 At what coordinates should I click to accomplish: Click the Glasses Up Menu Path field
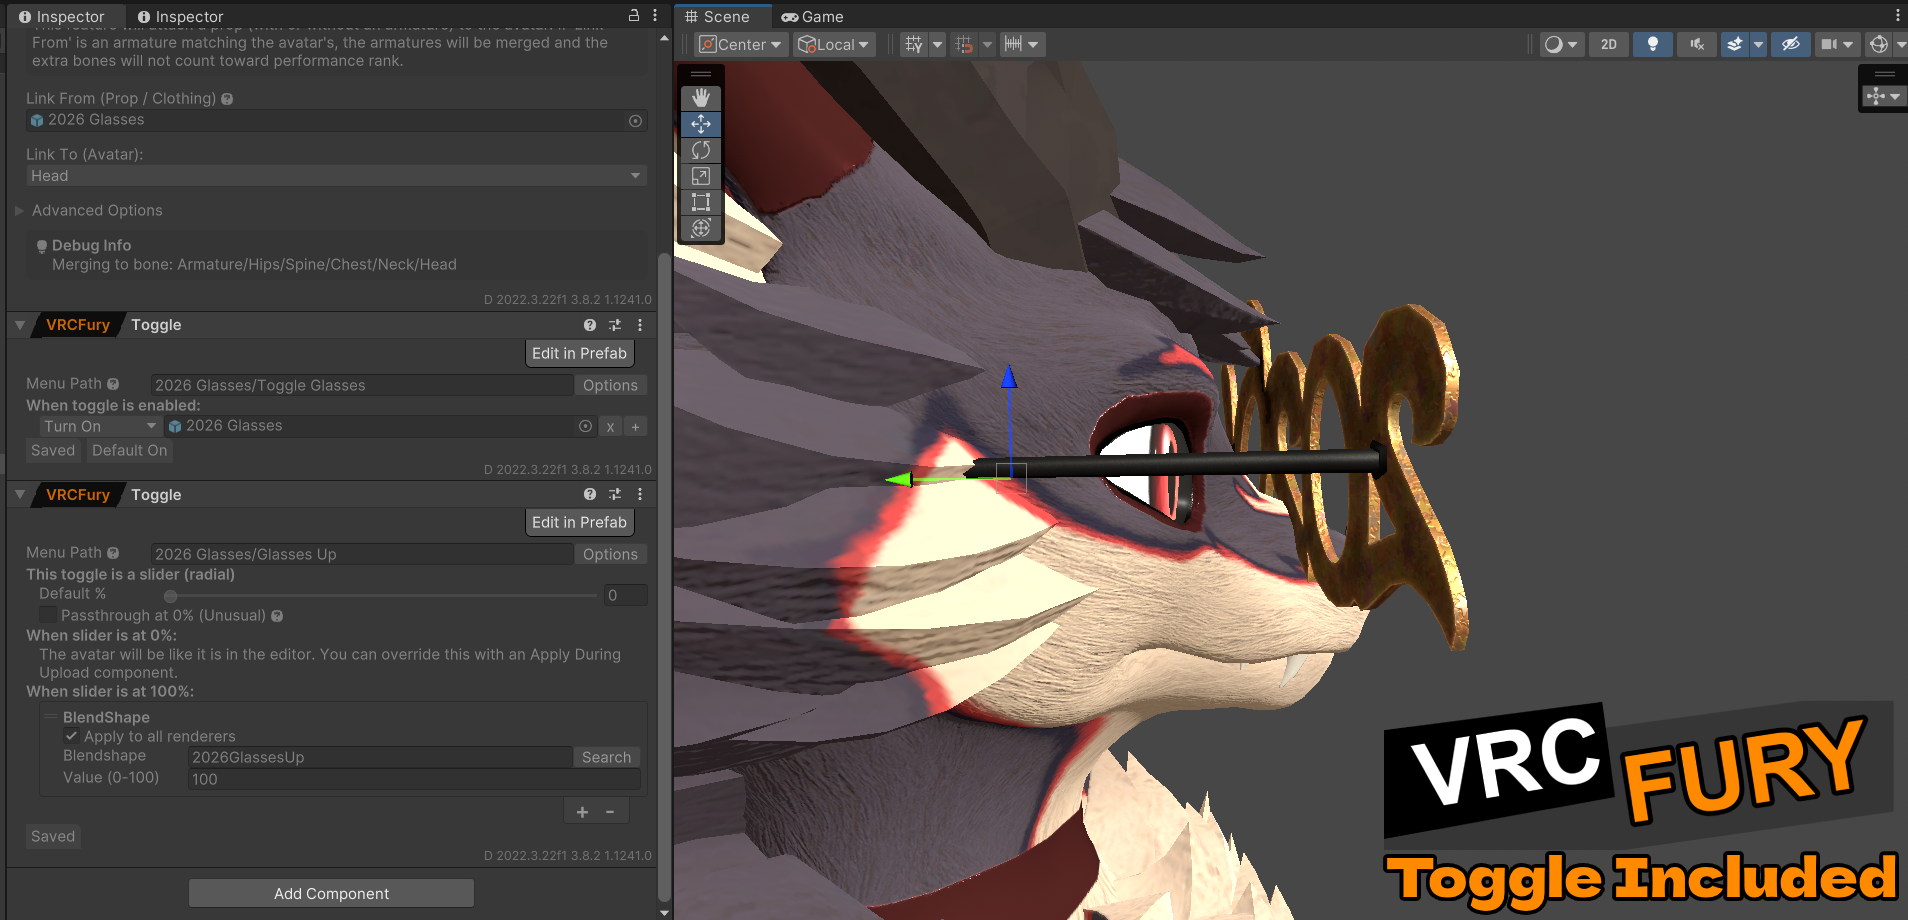tap(361, 554)
